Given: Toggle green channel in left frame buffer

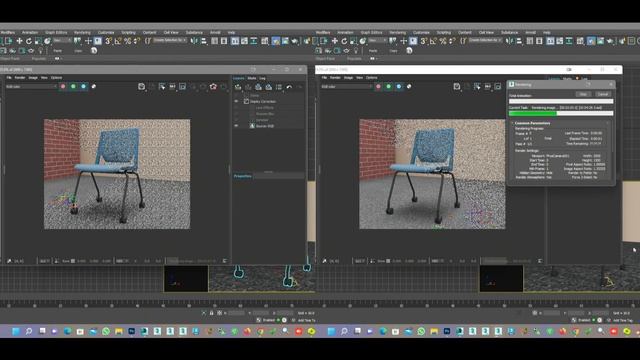Looking at the screenshot, I should (73, 87).
